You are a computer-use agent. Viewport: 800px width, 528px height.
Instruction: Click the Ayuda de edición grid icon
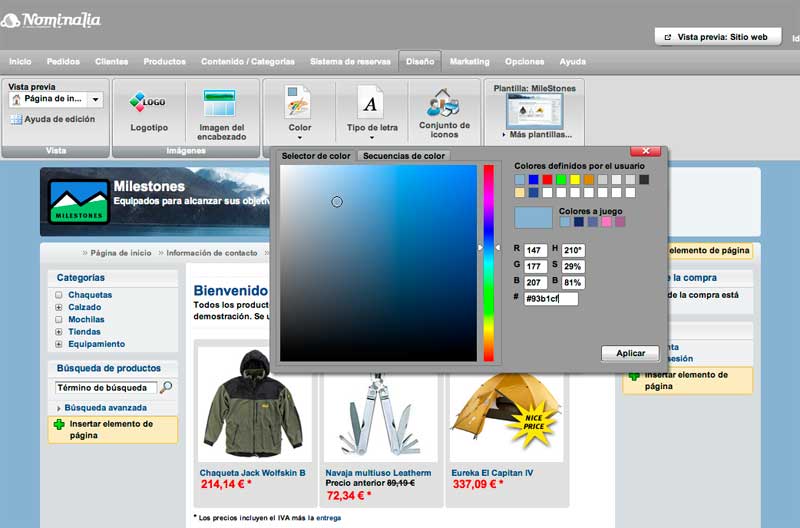tap(16, 119)
